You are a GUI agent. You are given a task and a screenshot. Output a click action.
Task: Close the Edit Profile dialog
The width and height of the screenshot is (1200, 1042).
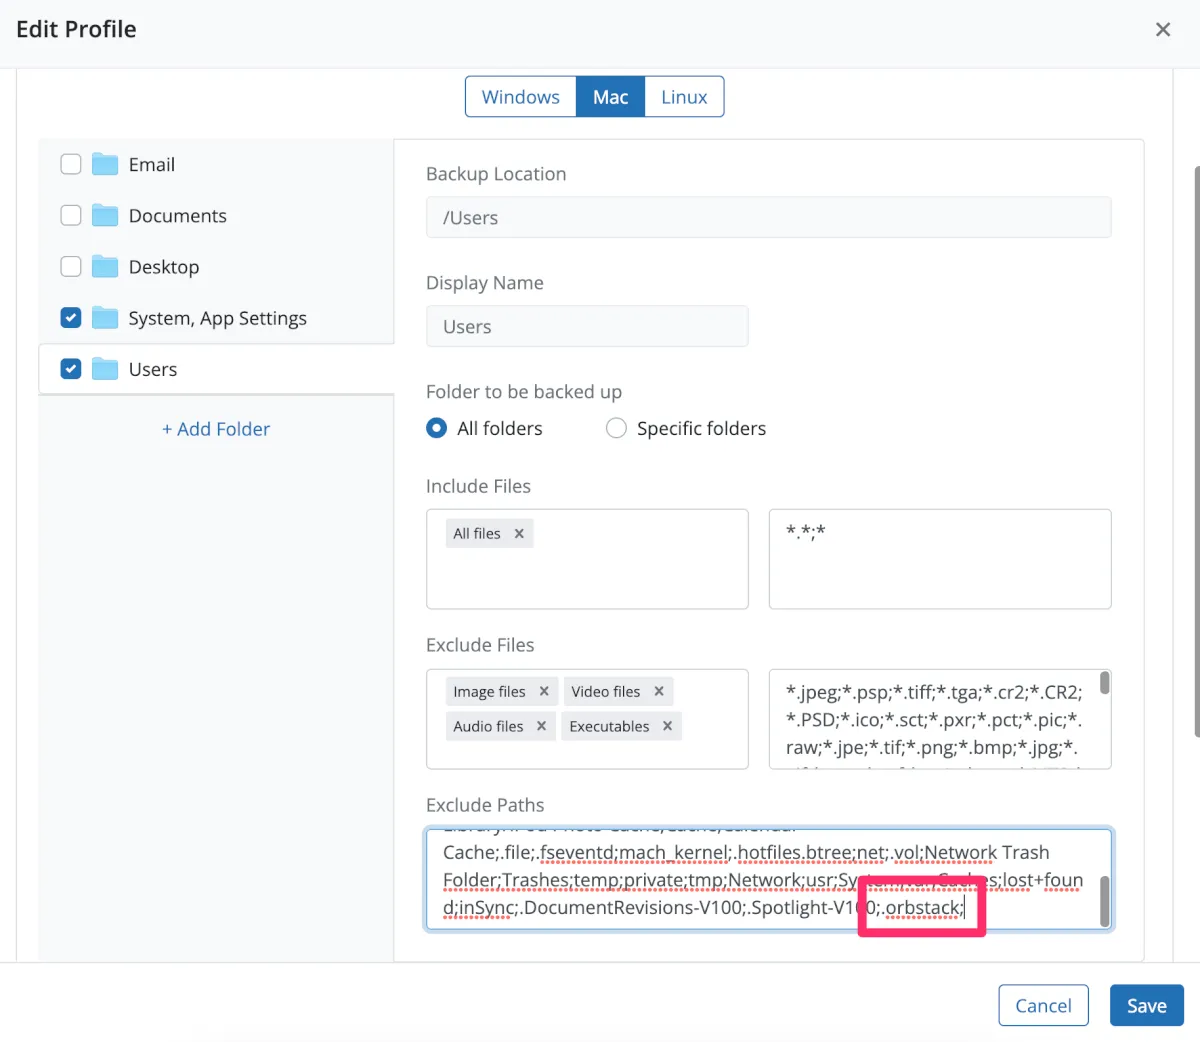(x=1163, y=29)
